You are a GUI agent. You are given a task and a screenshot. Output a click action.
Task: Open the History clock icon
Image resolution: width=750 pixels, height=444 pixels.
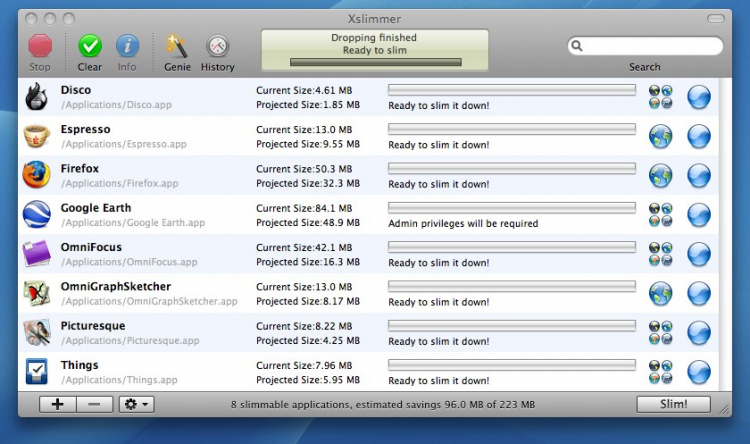point(218,46)
